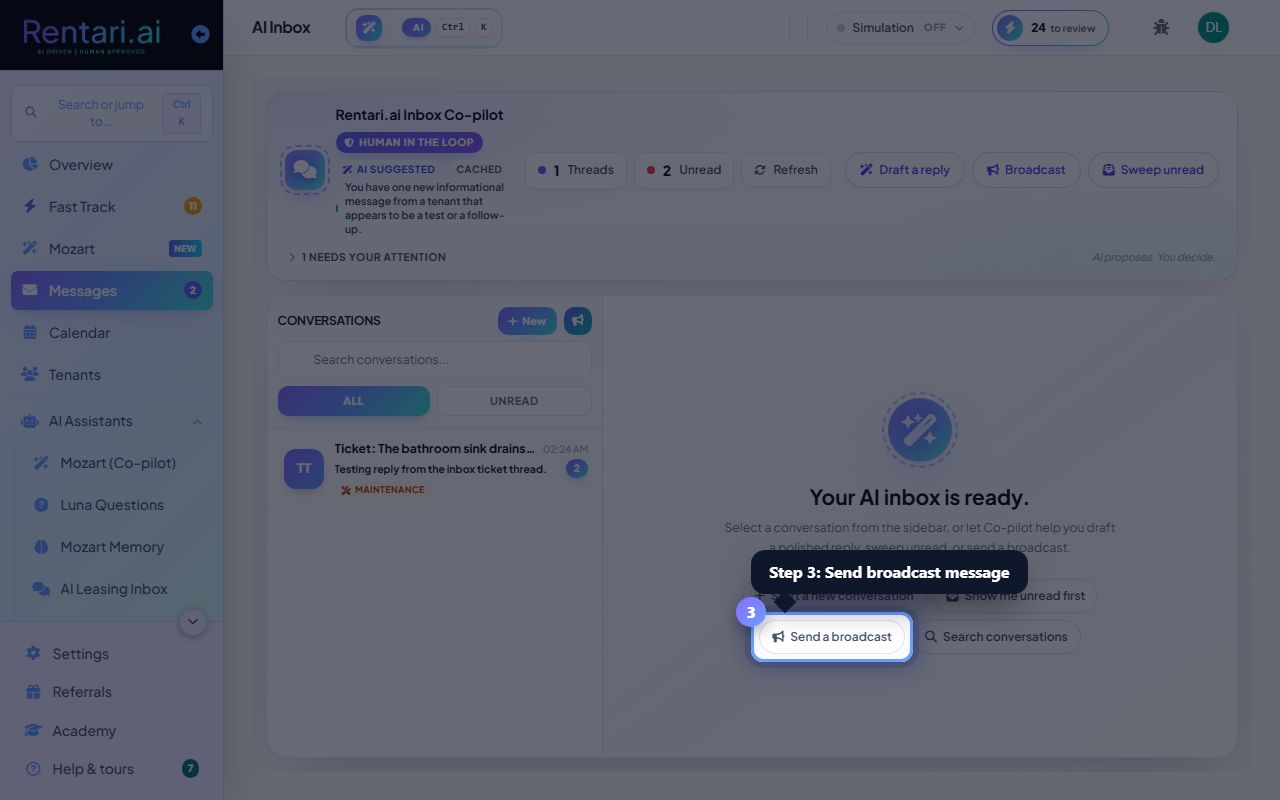Open the magic wand AI command icon
This screenshot has height=800, width=1280.
(x=369, y=28)
